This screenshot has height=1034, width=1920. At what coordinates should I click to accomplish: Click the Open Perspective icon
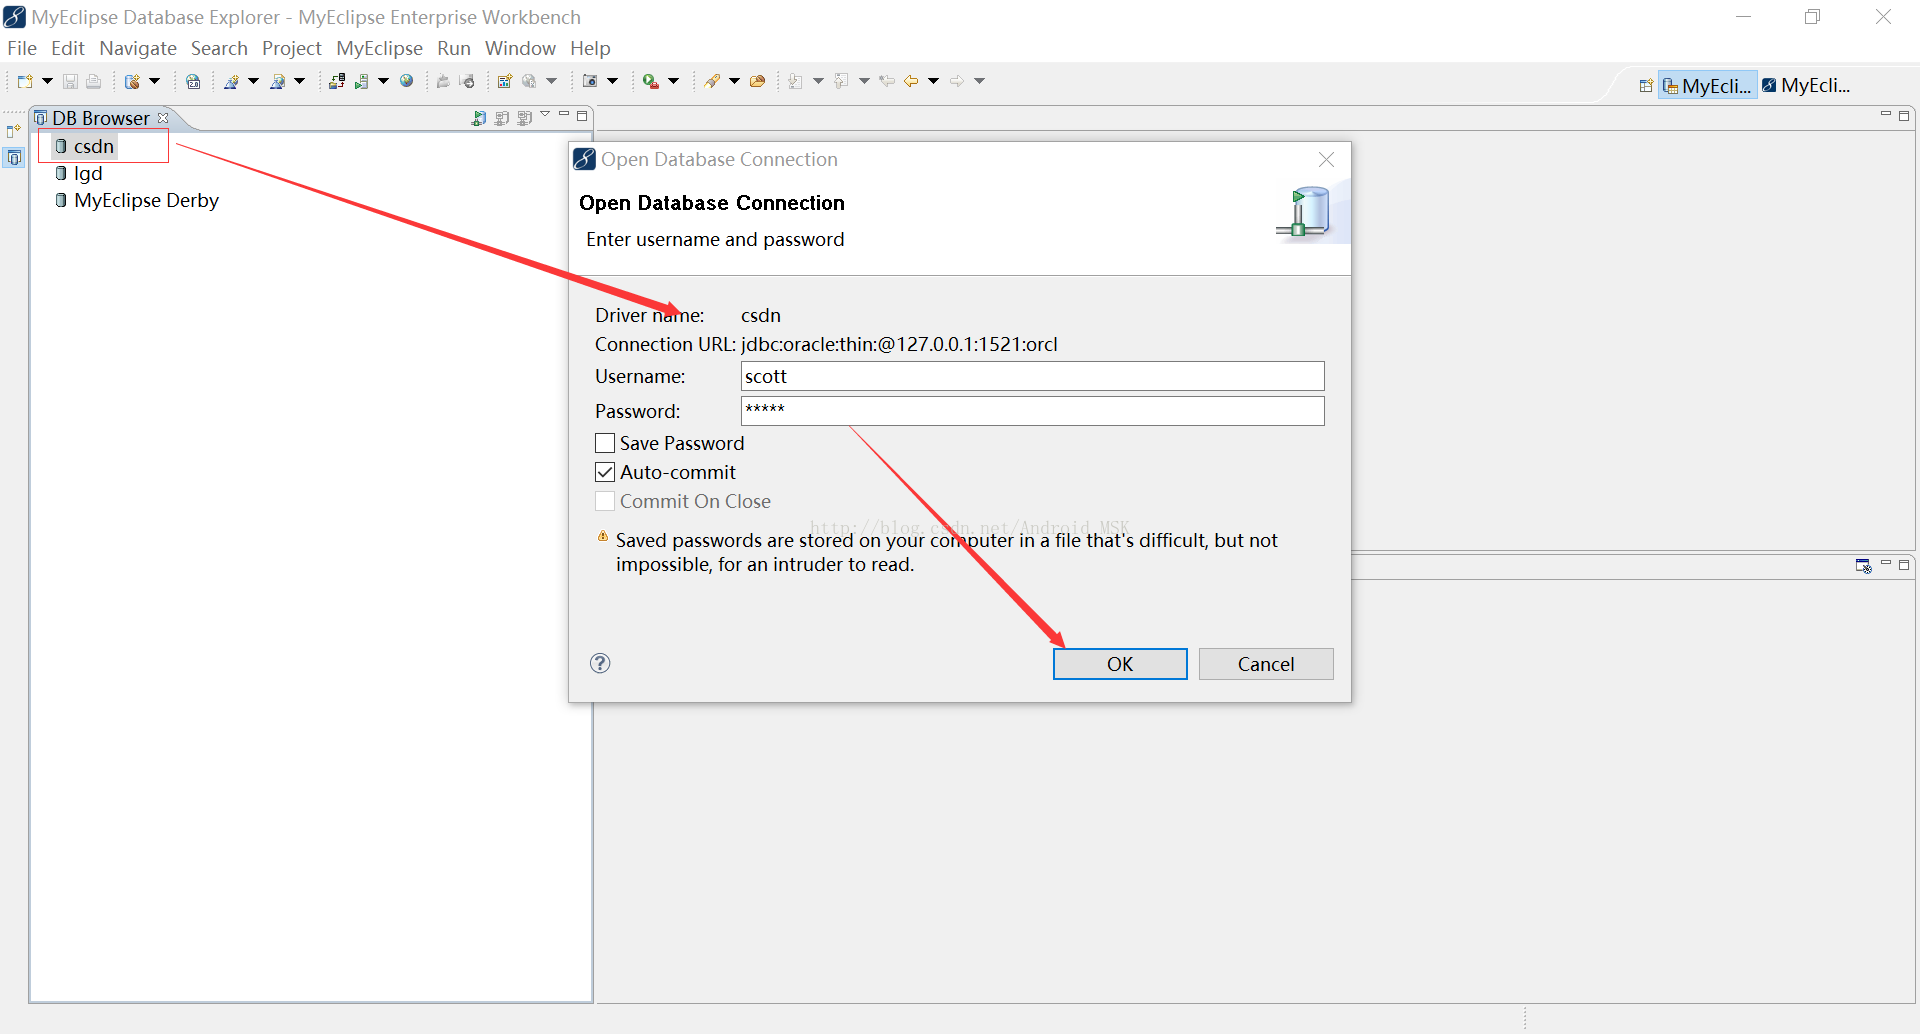[1646, 86]
